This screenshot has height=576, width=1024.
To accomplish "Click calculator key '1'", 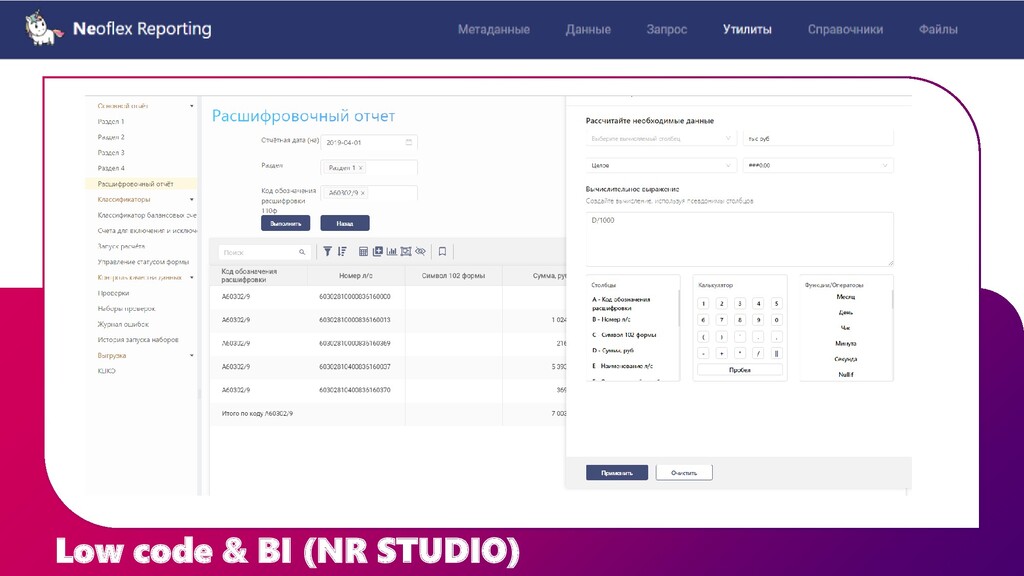I will click(x=703, y=304).
